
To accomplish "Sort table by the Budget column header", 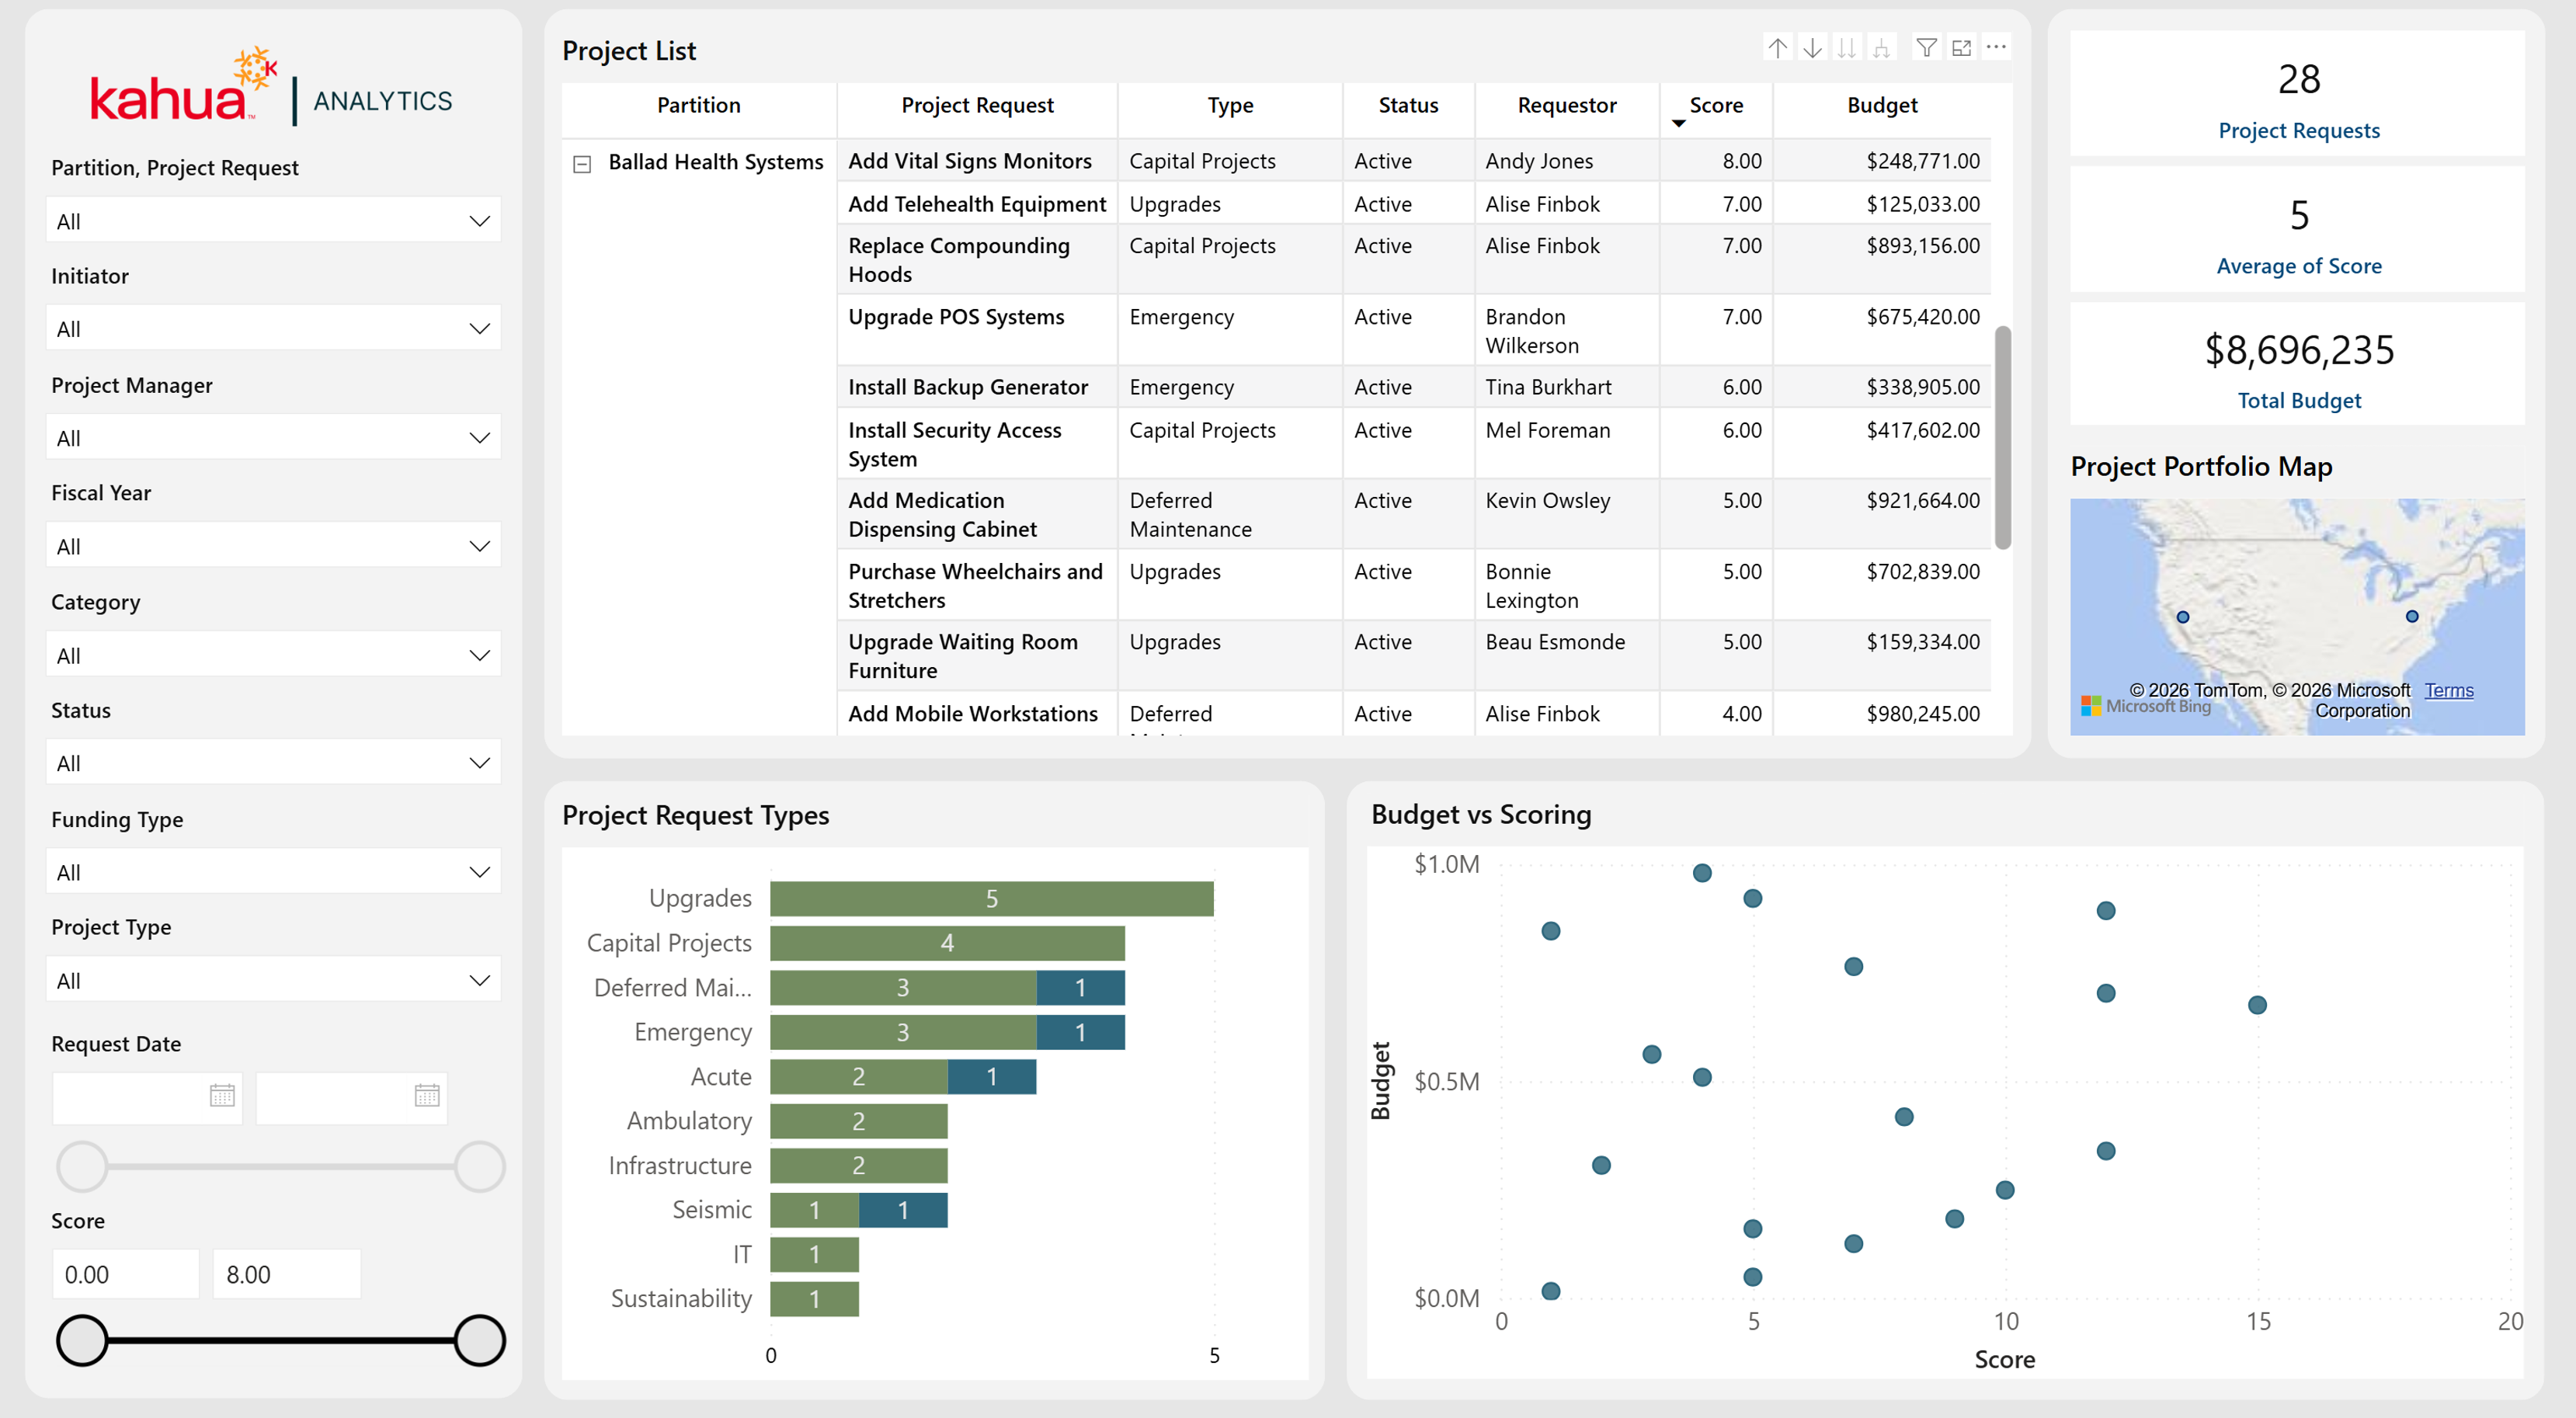I will (1881, 105).
